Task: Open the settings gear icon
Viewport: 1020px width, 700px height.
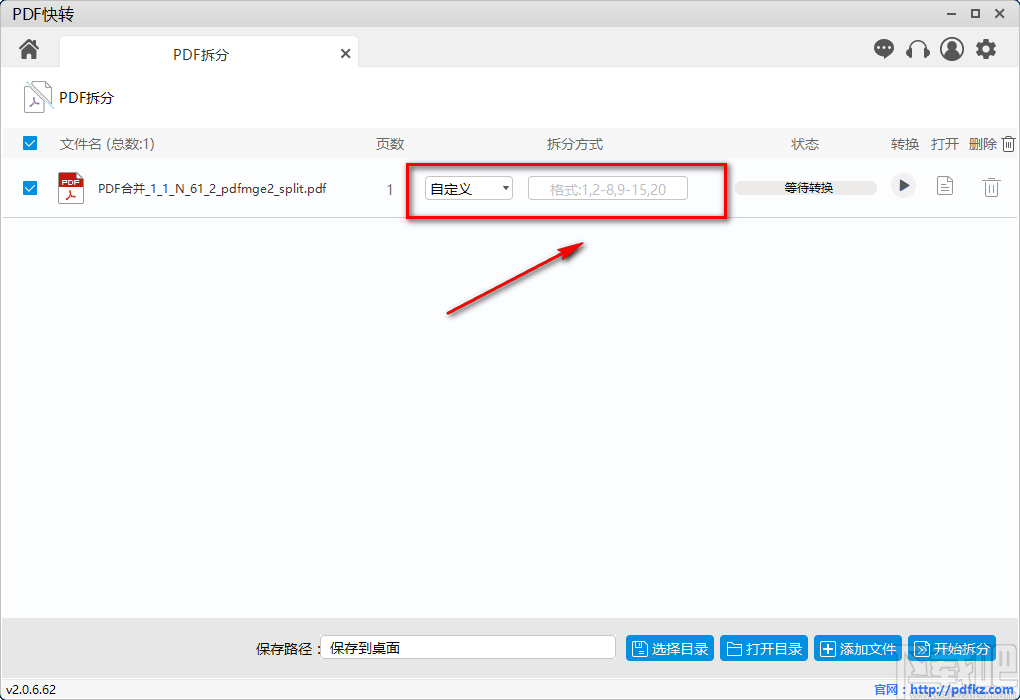Action: [986, 48]
